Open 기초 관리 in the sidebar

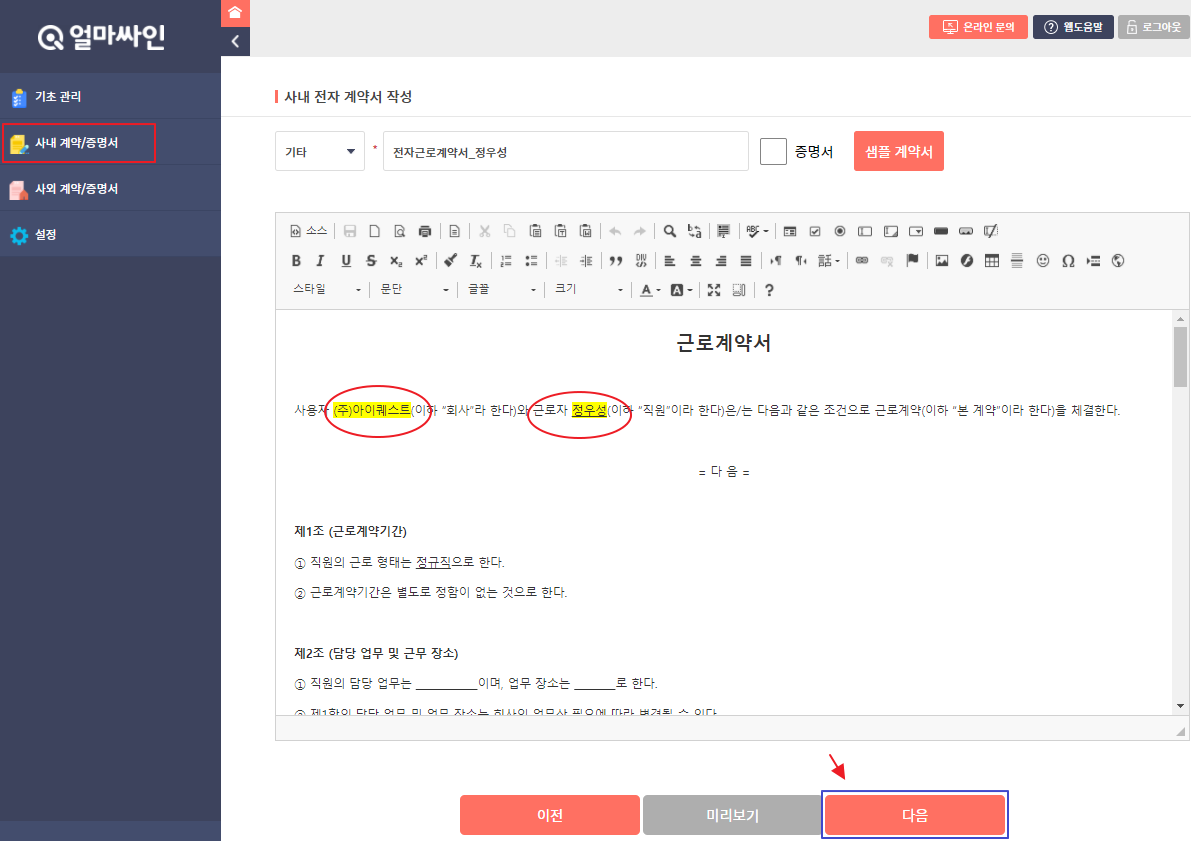point(110,96)
